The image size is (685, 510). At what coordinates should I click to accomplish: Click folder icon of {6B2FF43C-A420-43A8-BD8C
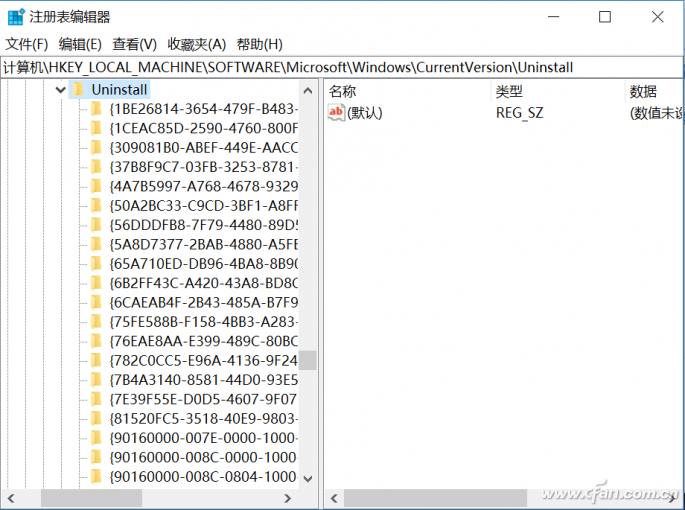97,282
